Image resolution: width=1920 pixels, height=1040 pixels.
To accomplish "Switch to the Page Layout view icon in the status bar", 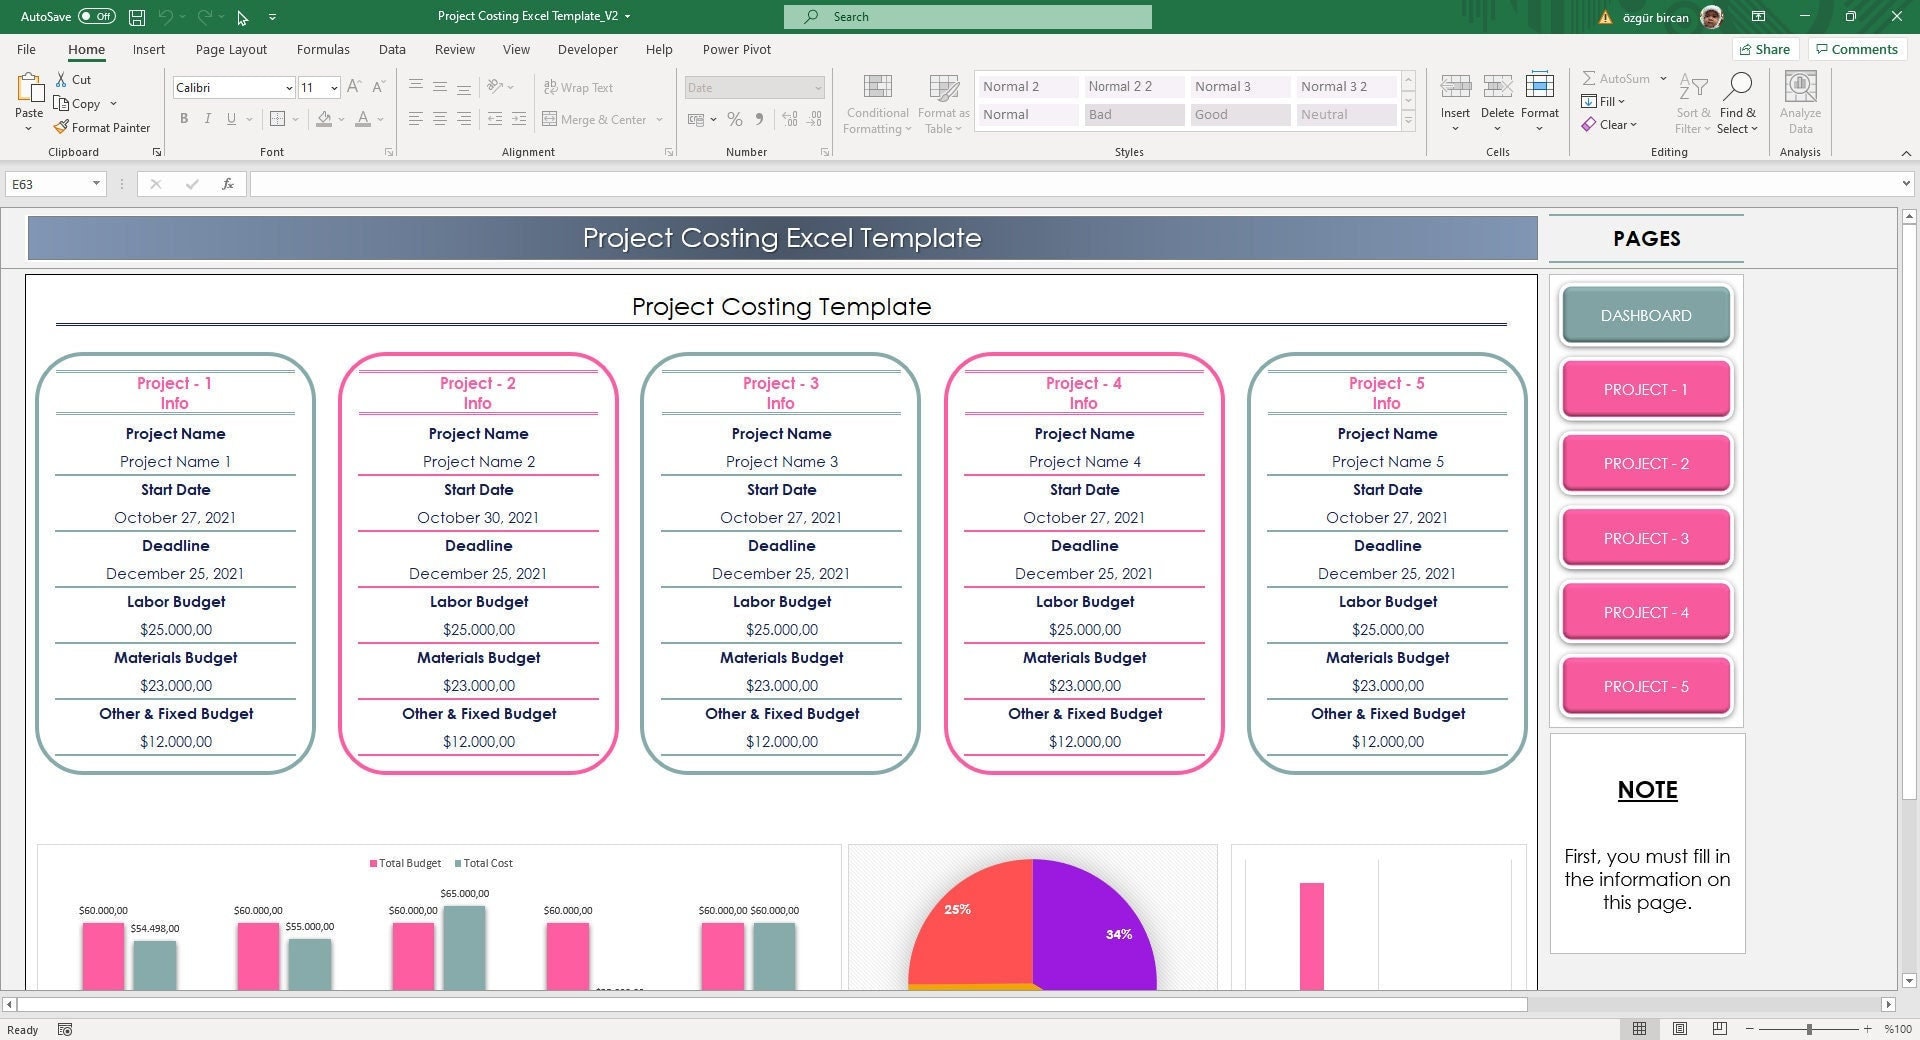I will click(x=1680, y=1029).
